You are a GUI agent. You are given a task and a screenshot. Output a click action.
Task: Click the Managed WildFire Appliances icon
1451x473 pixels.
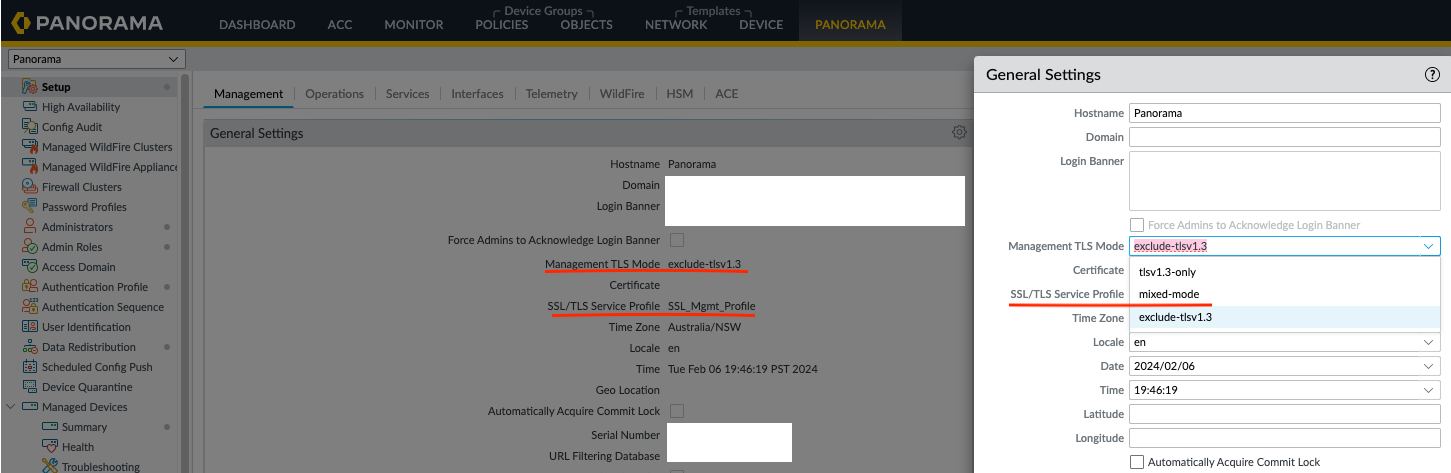(x=30, y=167)
